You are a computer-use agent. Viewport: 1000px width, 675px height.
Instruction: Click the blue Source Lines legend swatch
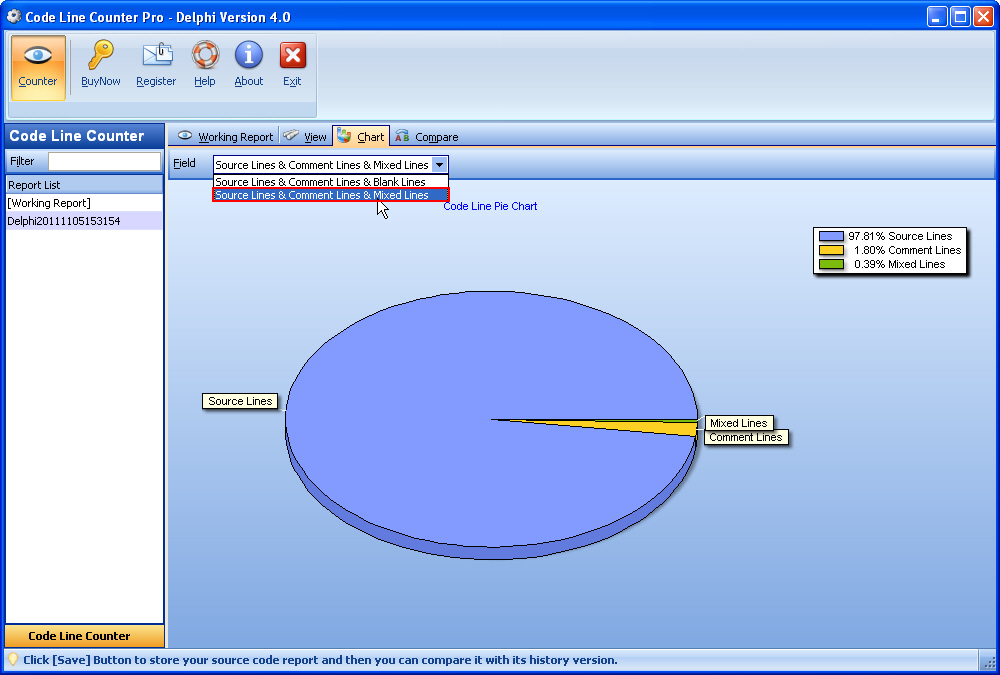(x=831, y=236)
